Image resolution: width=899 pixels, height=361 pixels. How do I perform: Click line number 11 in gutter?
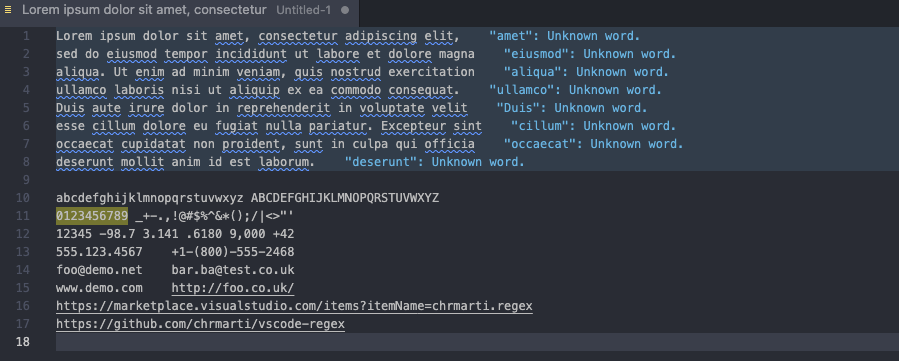23,216
